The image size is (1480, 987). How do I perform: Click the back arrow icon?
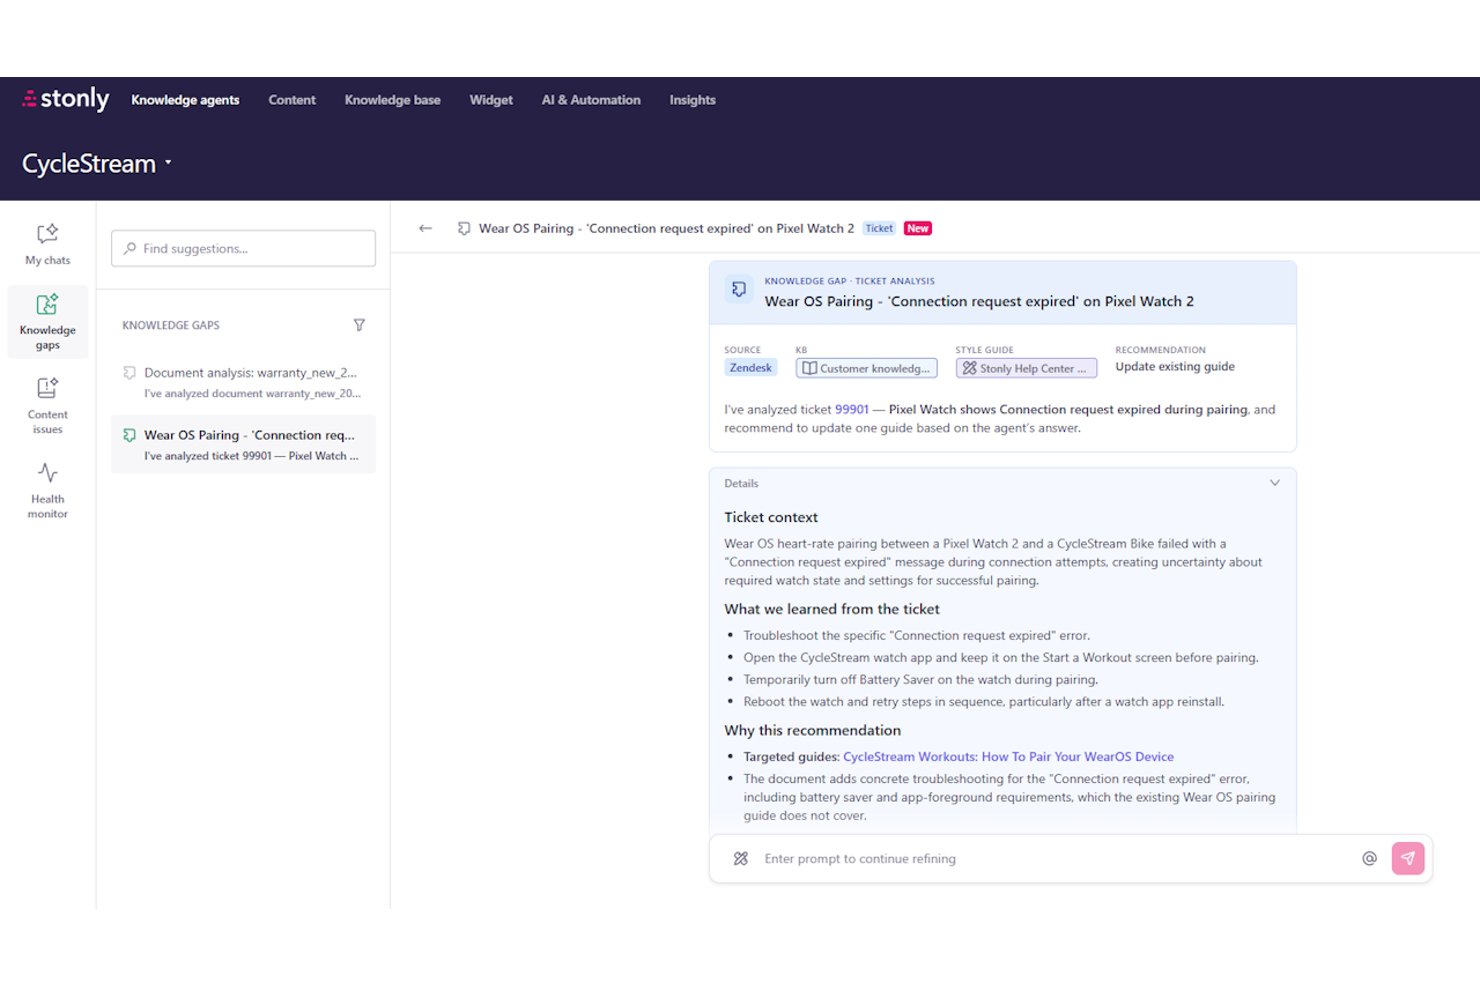point(425,228)
